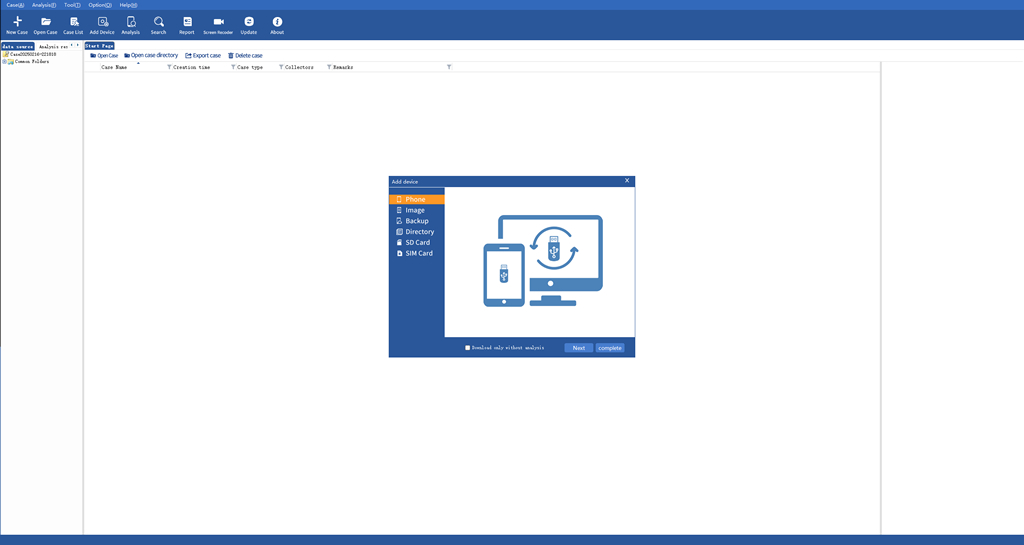Close the Add device dialog

(x=627, y=181)
